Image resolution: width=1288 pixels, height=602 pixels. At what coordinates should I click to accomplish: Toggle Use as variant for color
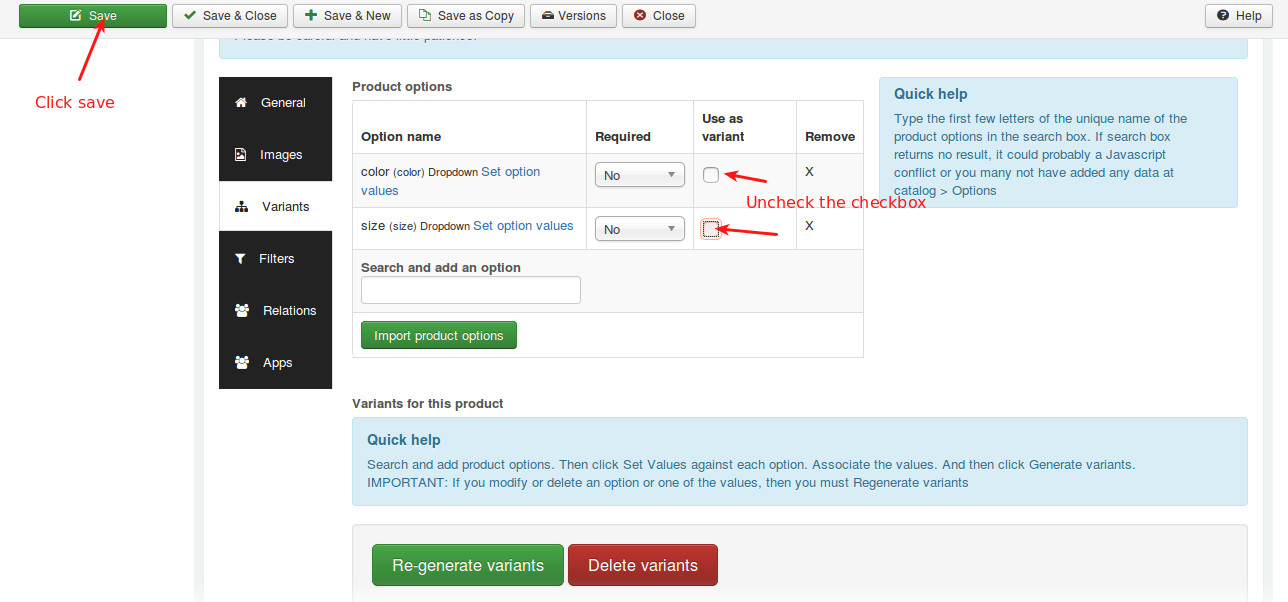pos(711,175)
